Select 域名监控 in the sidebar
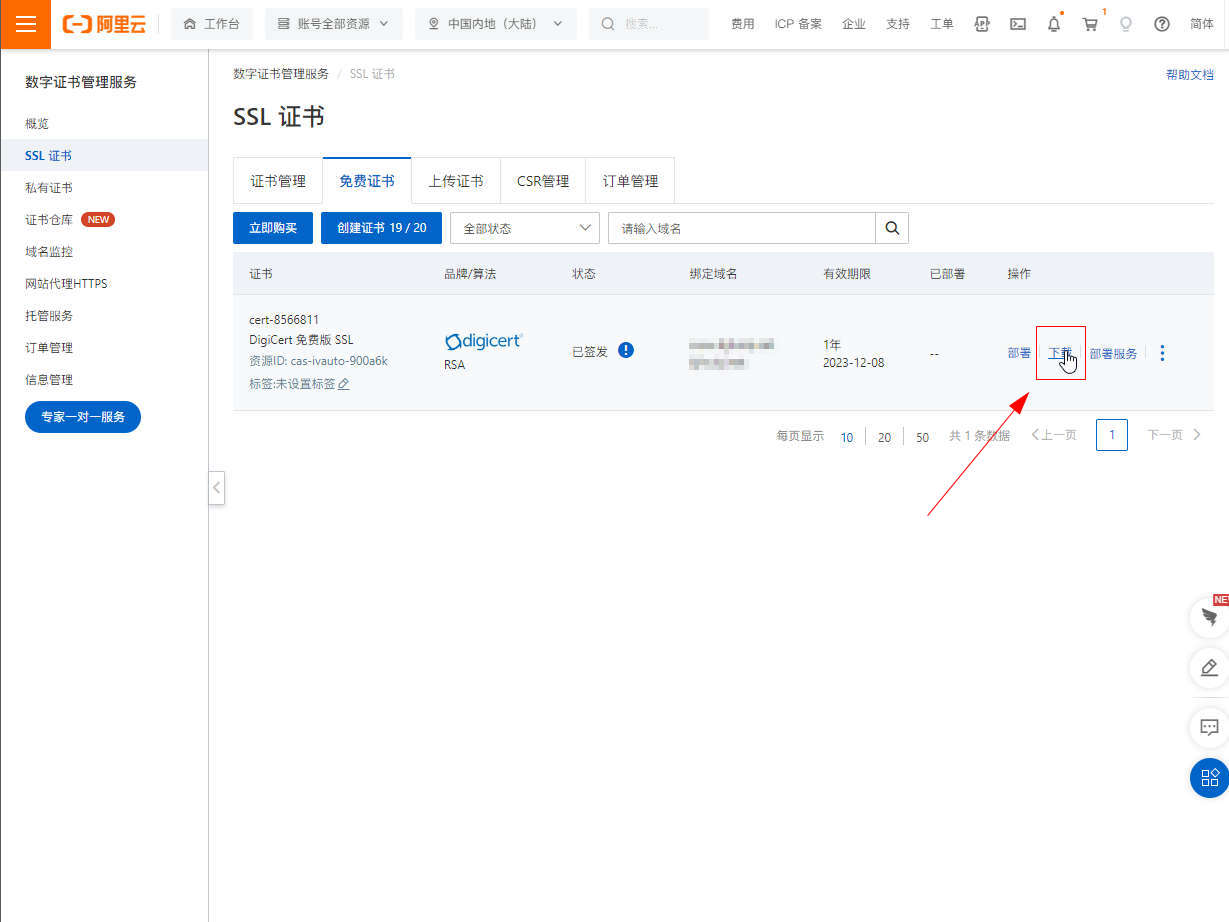1229x922 pixels. [x=49, y=252]
